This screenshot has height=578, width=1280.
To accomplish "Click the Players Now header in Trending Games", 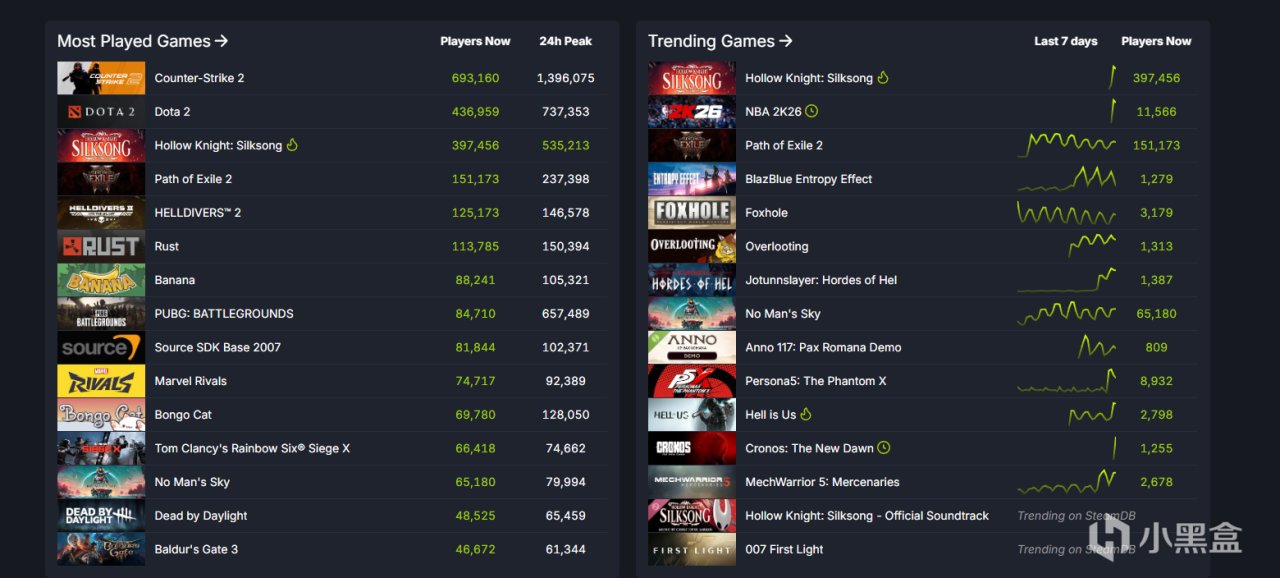I will click(1156, 41).
